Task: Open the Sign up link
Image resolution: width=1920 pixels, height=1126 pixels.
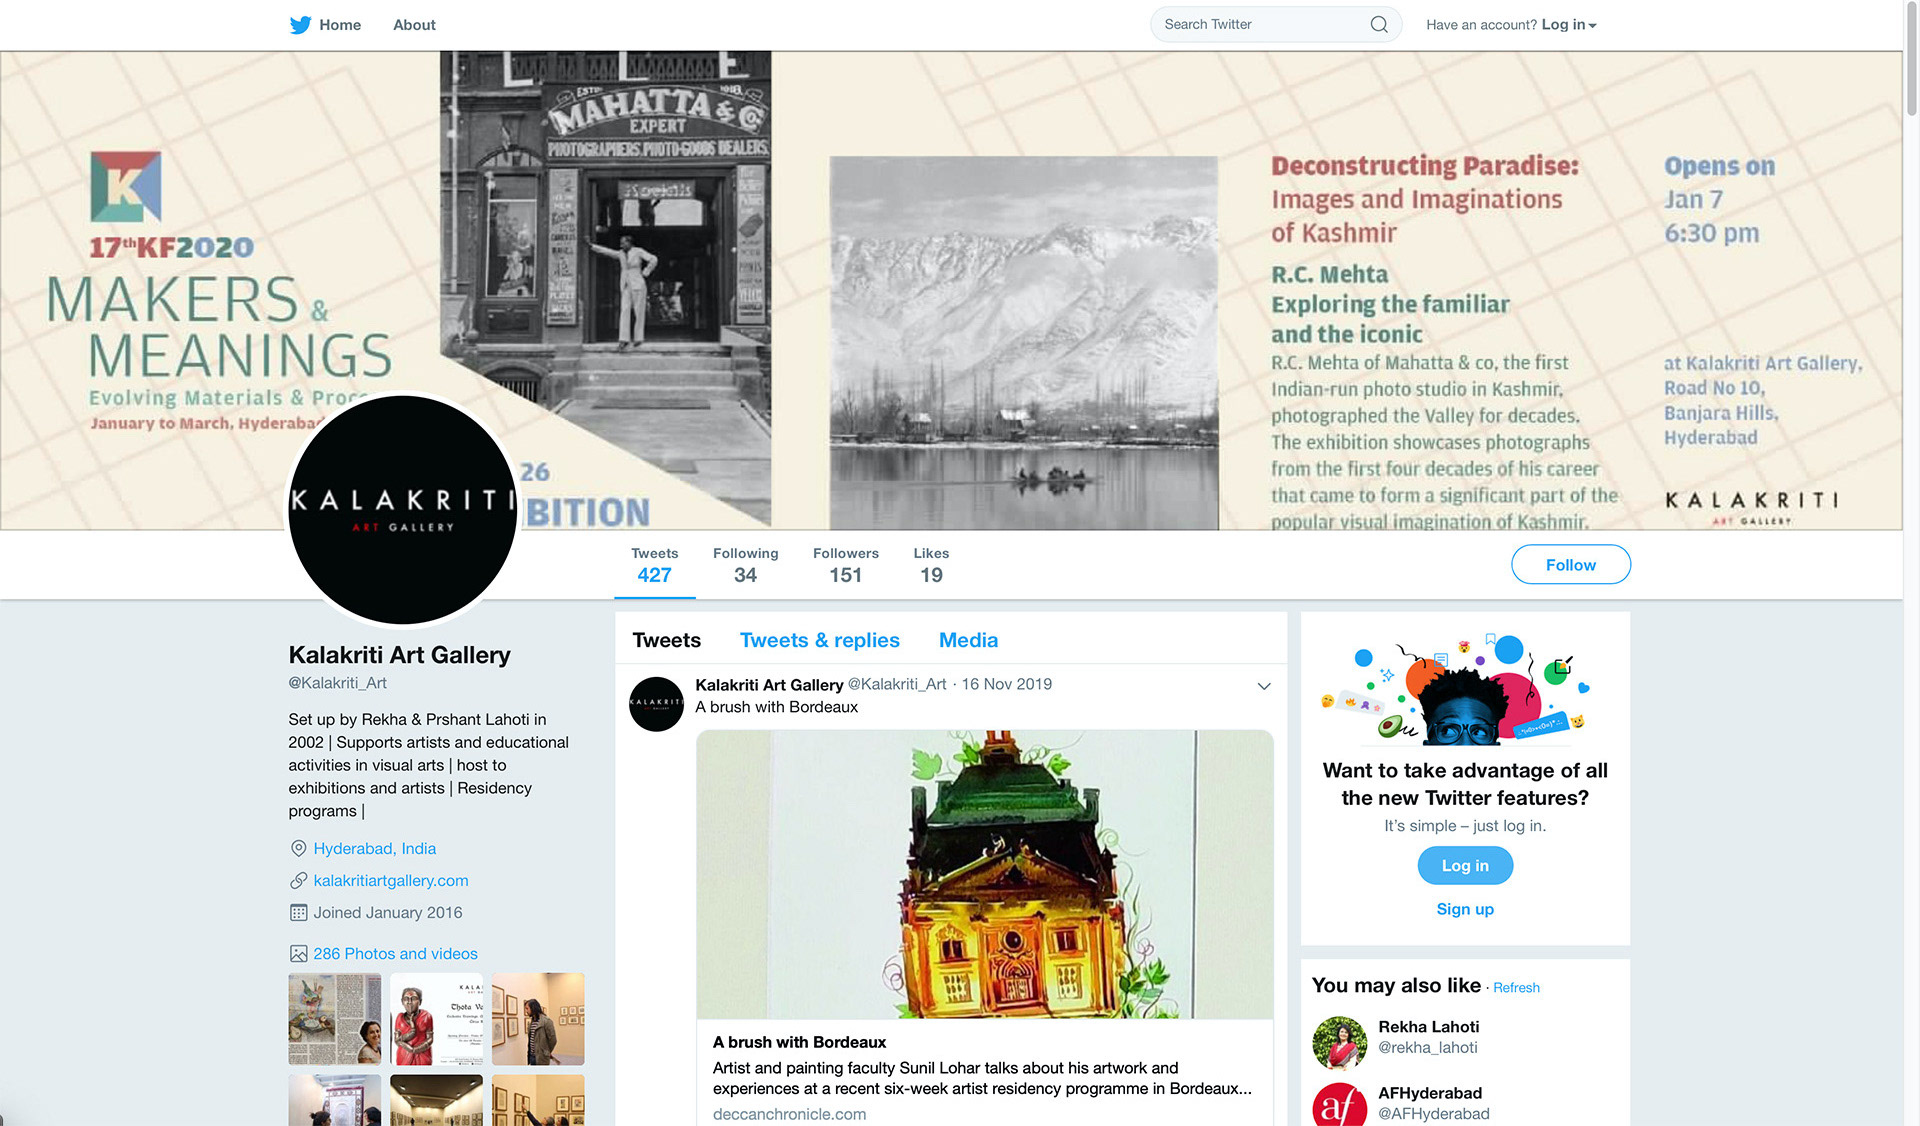Action: tap(1465, 909)
